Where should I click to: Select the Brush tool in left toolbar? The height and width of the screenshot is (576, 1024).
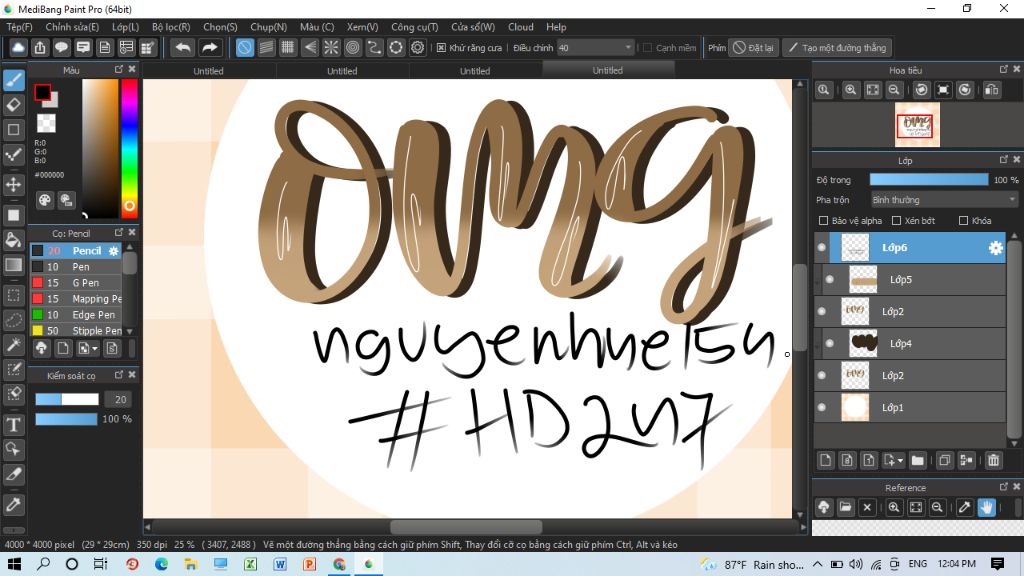coord(14,80)
